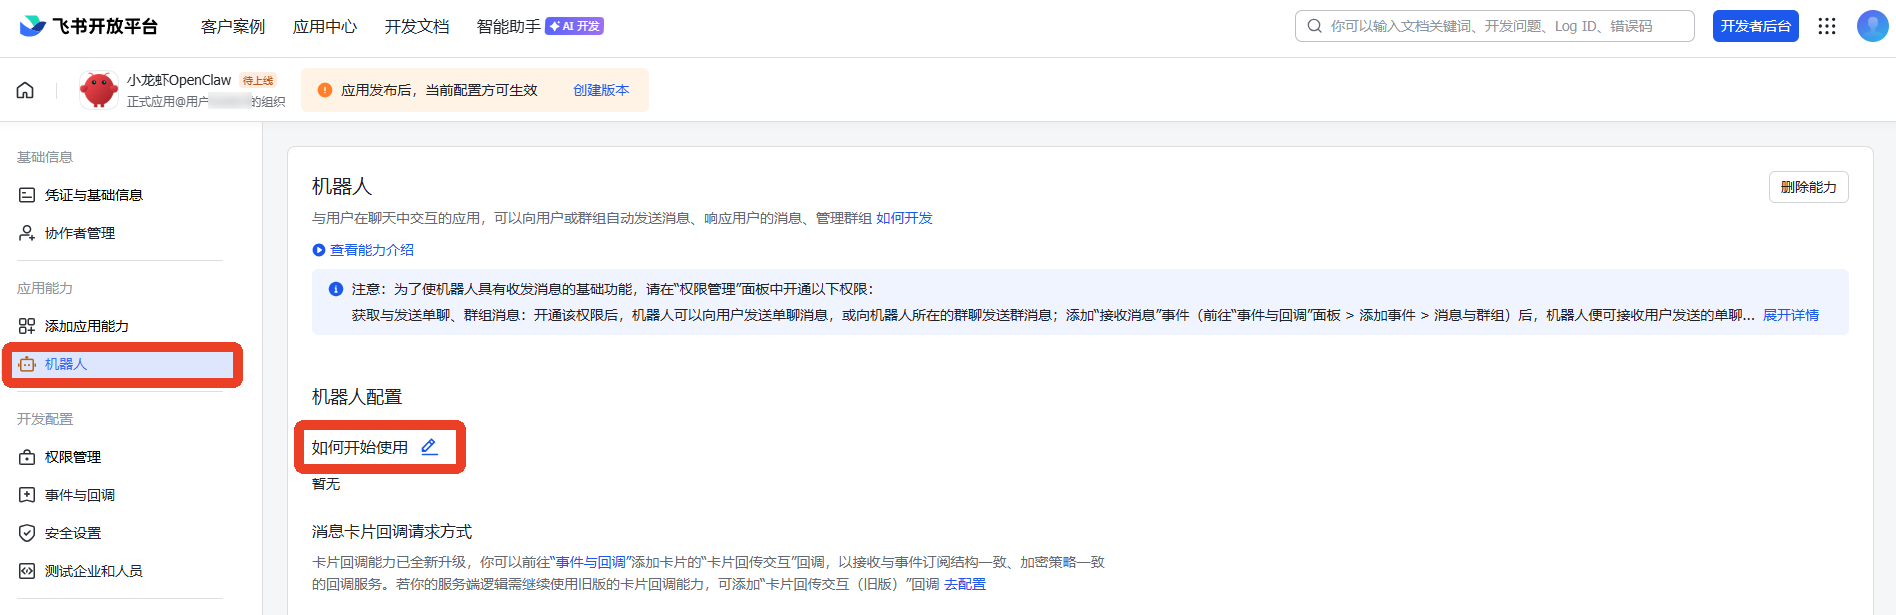Open the nine-dot app grid icon
The image size is (1896, 615).
(1827, 26)
